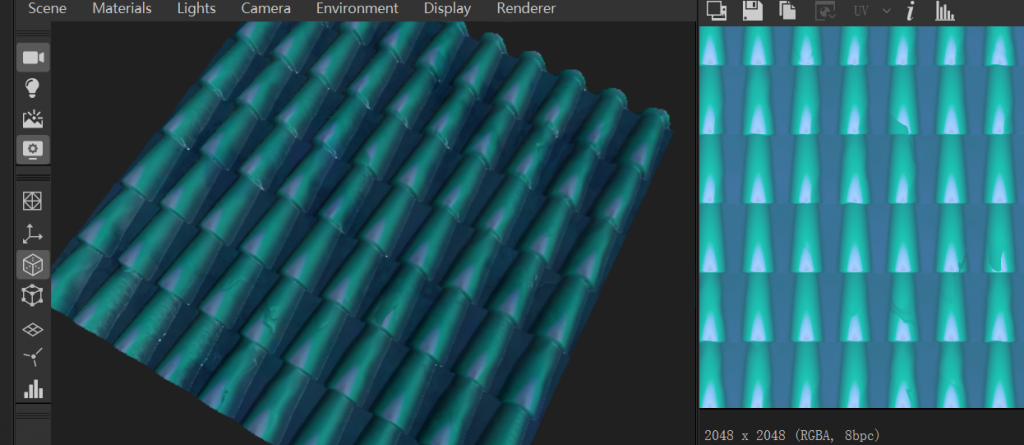Toggle the light bulb icon
Viewport: 1024px width, 445px height.
(x=34, y=88)
